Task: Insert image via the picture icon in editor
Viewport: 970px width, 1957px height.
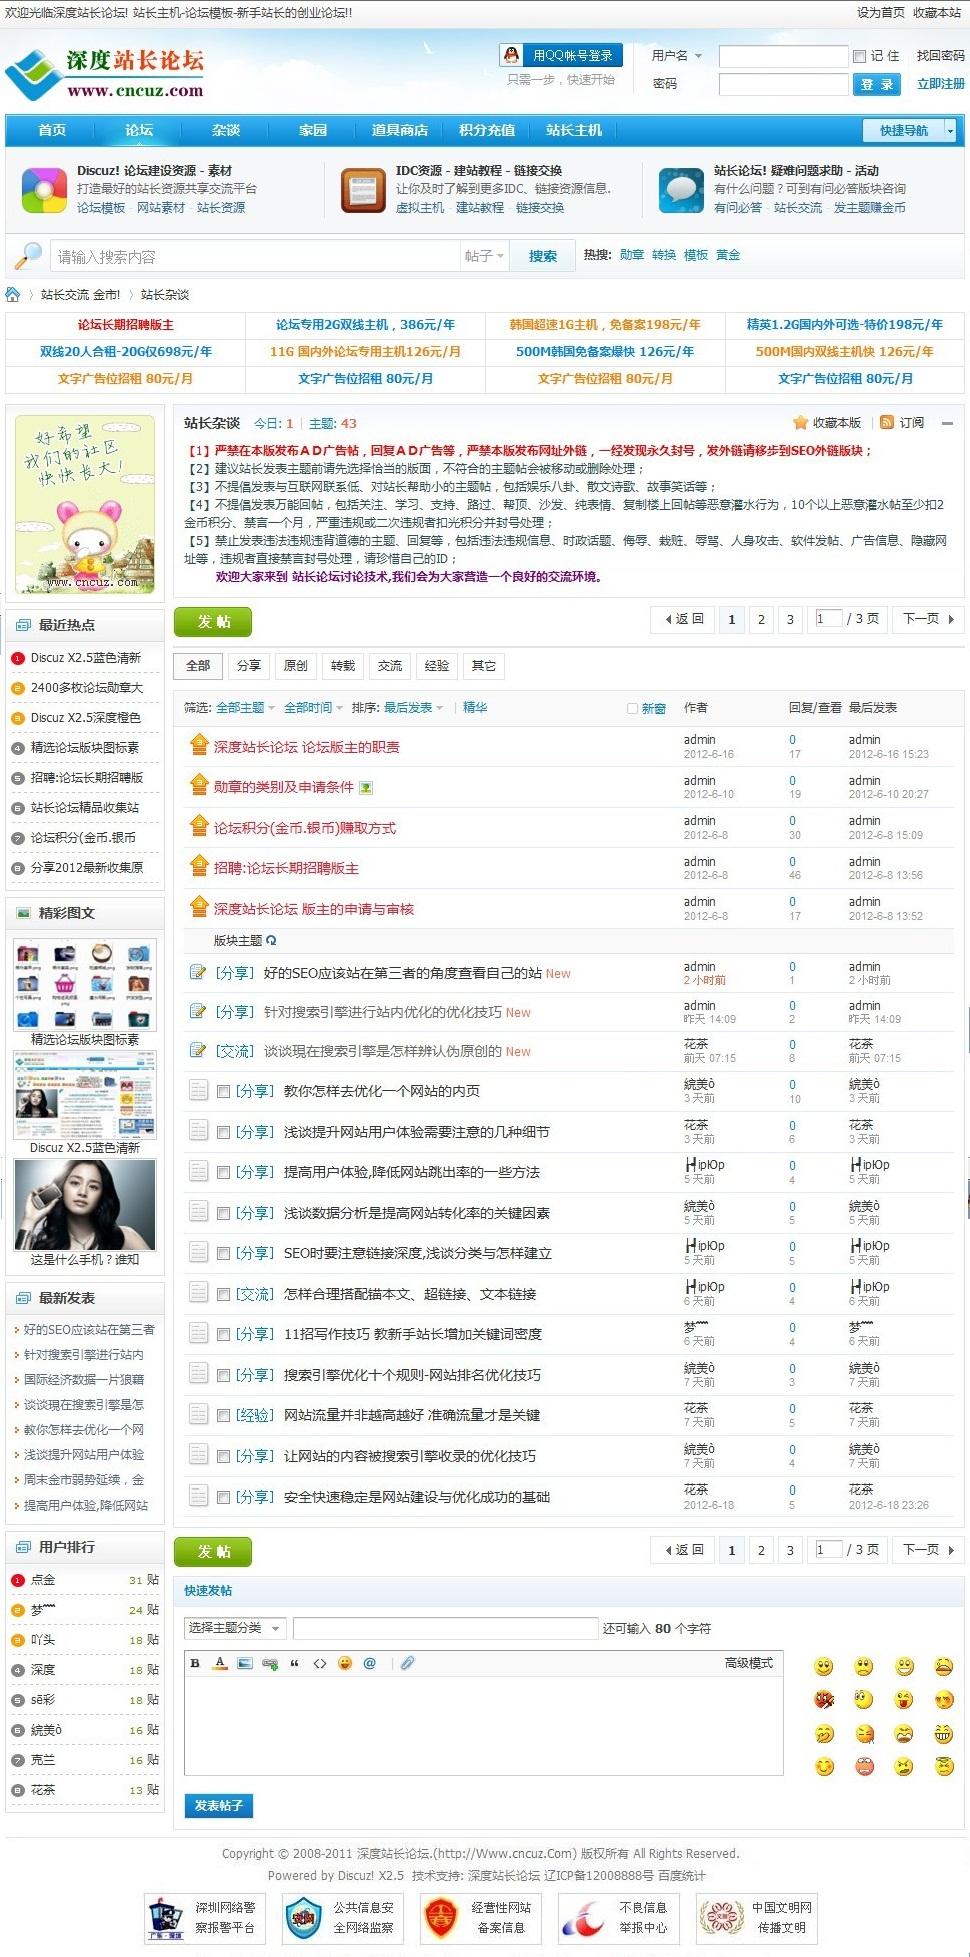Action: click(245, 1663)
